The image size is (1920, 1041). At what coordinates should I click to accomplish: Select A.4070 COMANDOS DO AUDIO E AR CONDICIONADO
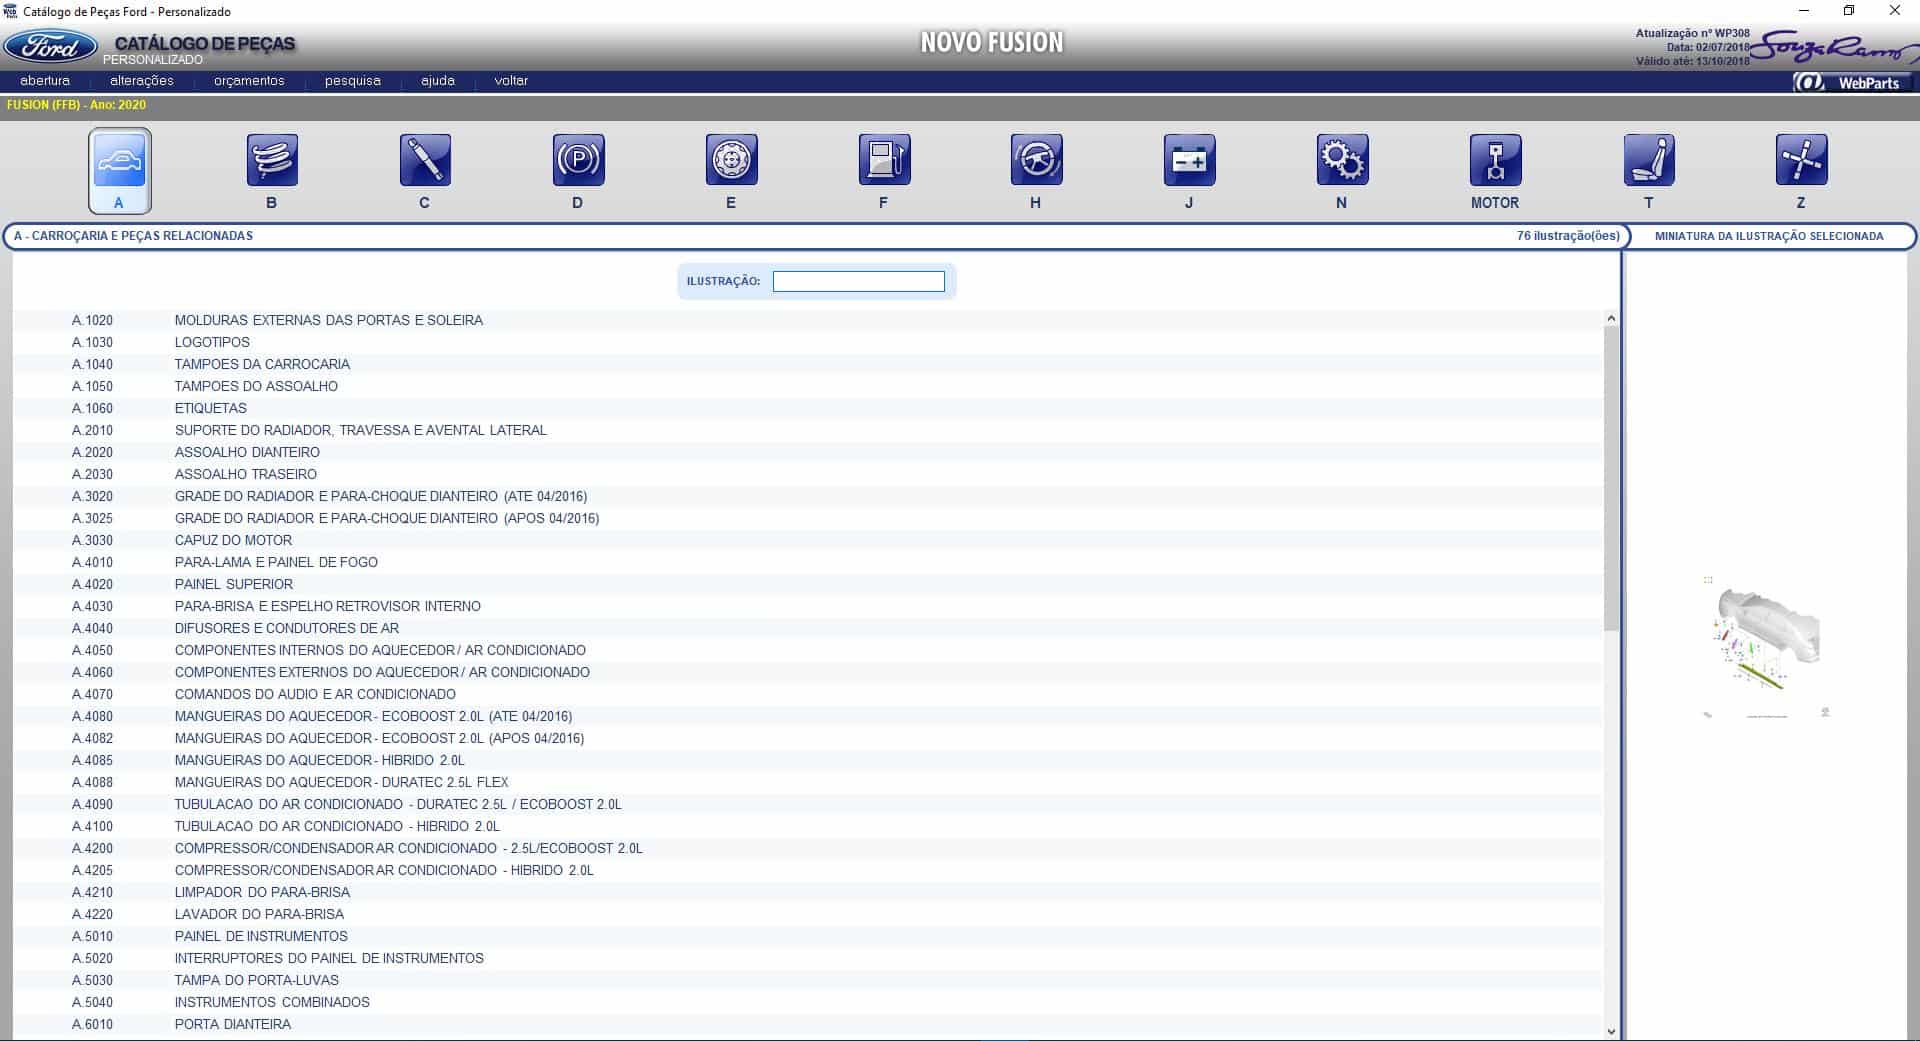click(807, 694)
